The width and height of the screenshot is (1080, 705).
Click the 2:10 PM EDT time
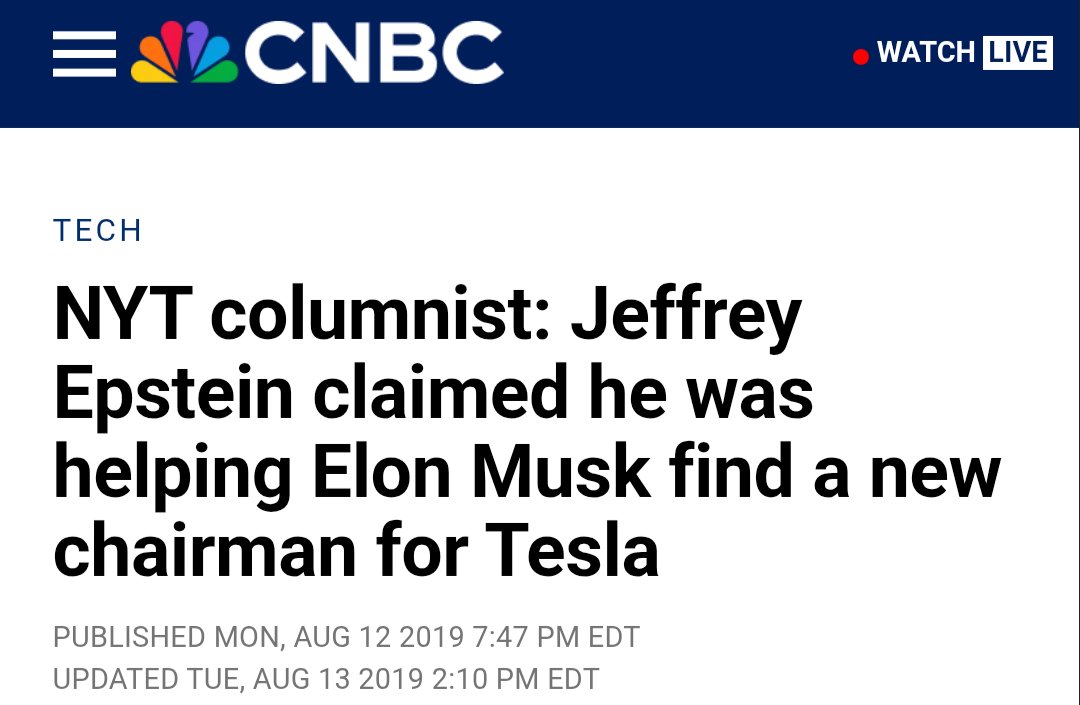coord(516,679)
